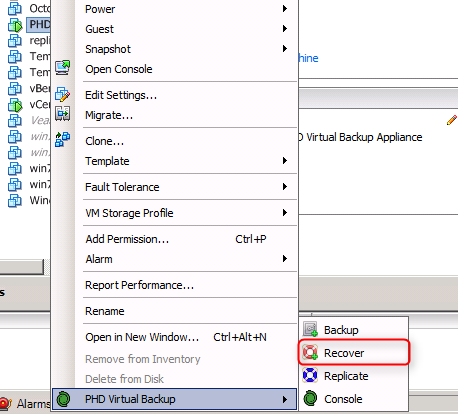The image size is (458, 415).
Task: Open the Snapshot menu entry
Action: [x=174, y=49]
